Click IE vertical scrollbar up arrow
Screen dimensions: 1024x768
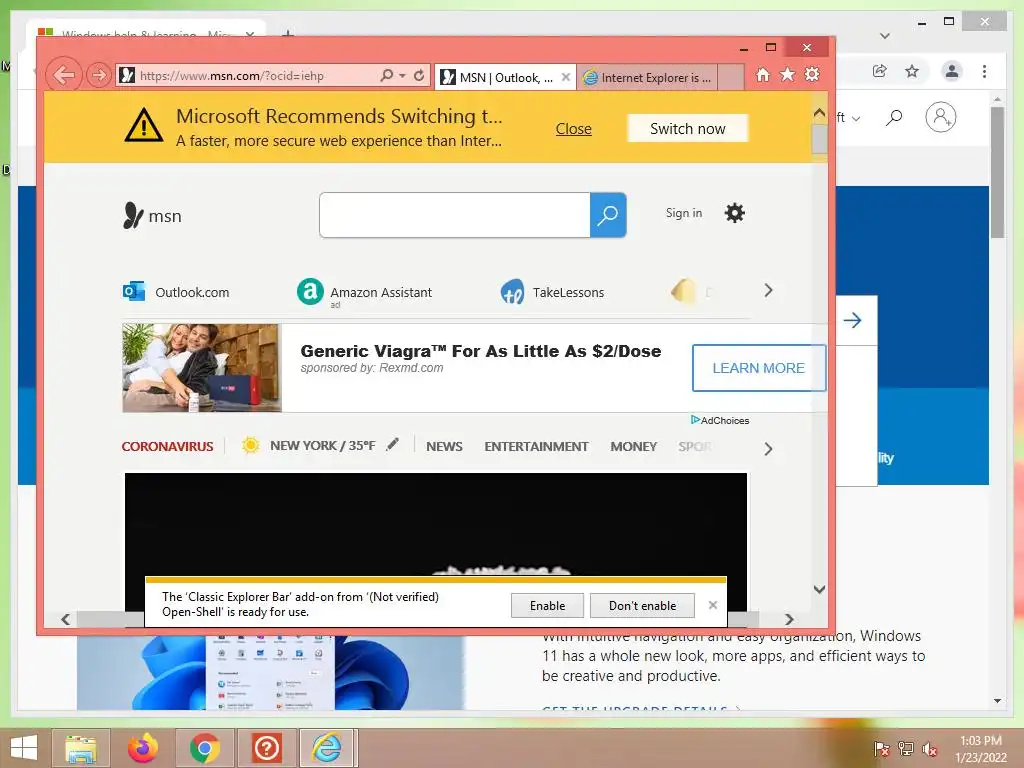pos(820,114)
